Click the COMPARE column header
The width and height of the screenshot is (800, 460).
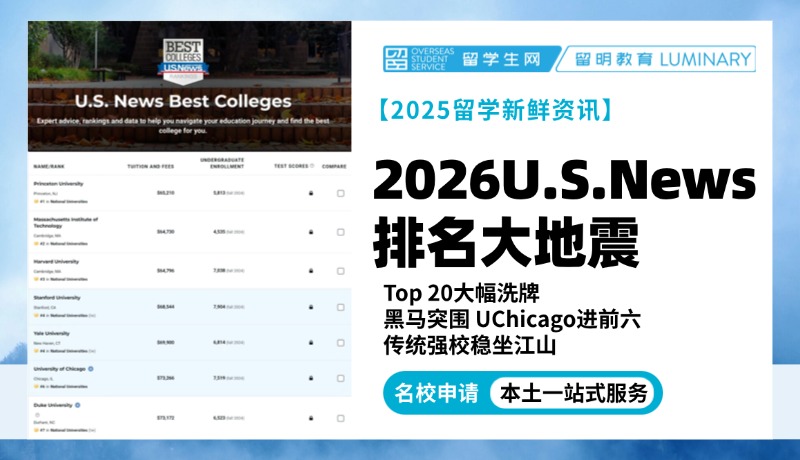[x=334, y=166]
